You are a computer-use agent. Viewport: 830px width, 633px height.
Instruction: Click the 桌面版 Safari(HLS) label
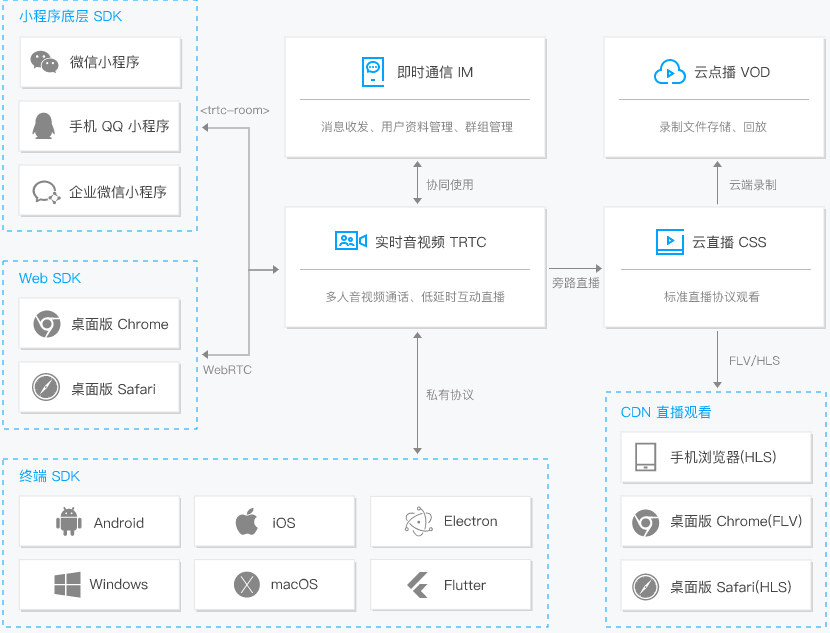(730, 587)
